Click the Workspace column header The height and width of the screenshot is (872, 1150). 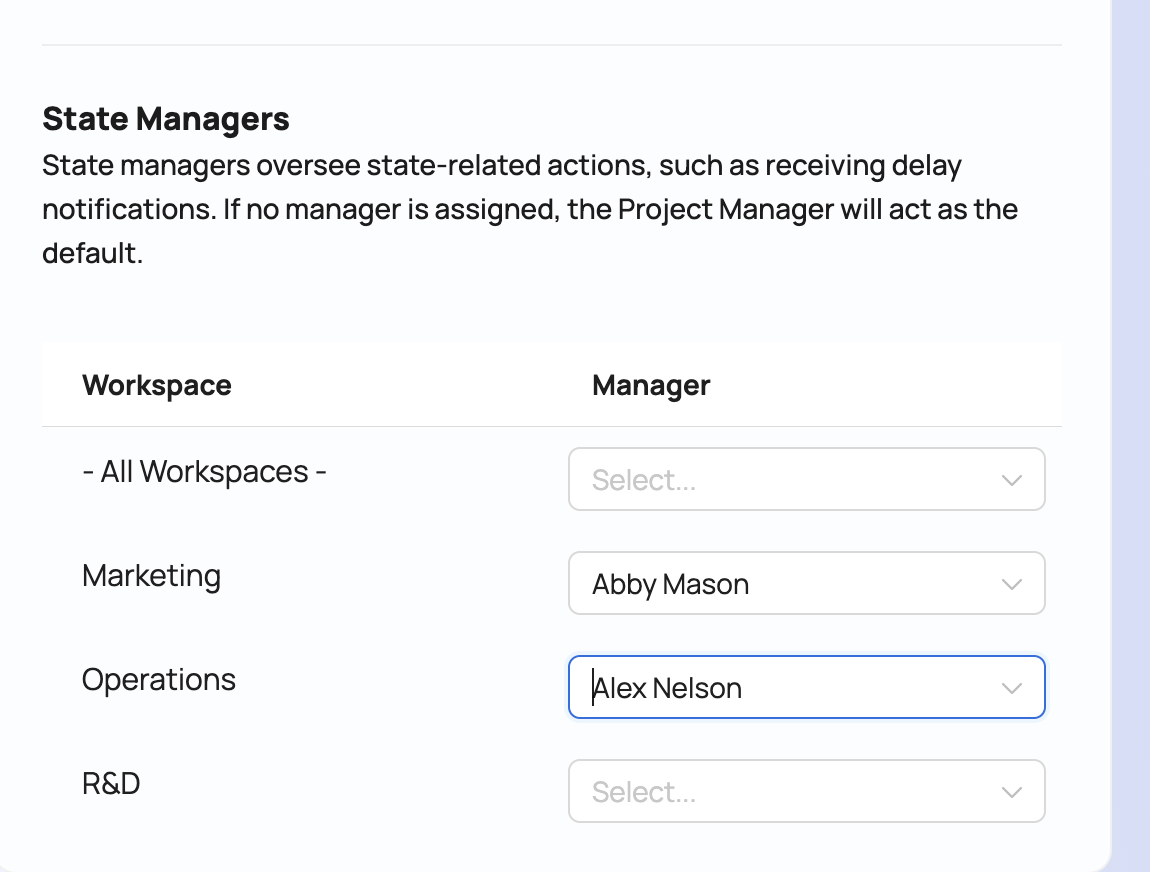point(157,385)
